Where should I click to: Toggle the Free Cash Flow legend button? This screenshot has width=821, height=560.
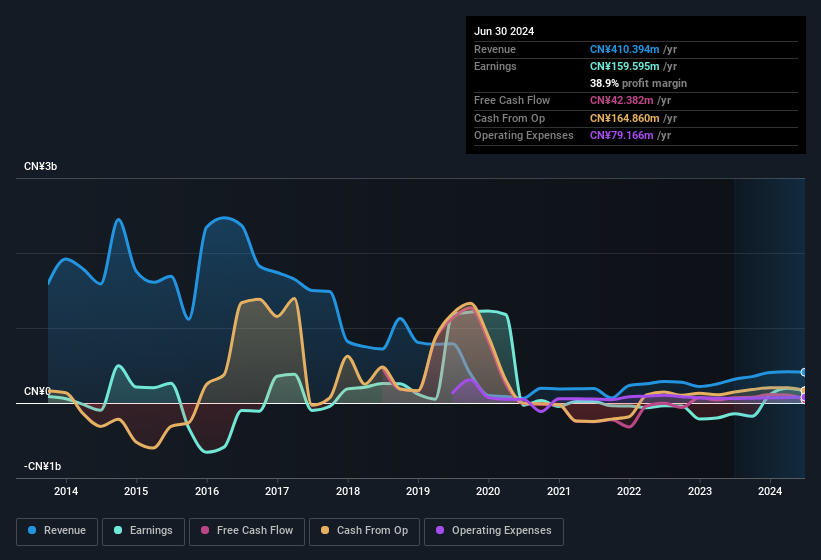pyautogui.click(x=247, y=531)
